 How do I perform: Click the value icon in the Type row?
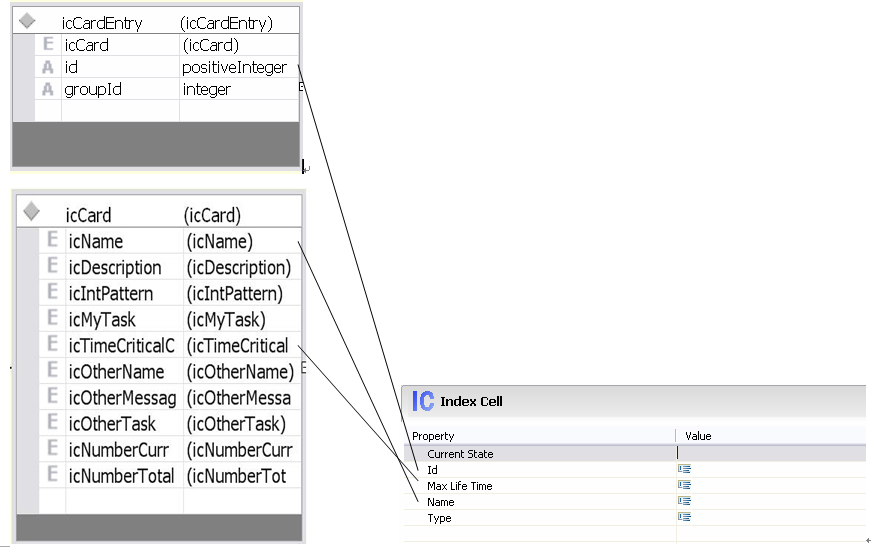pos(684,518)
